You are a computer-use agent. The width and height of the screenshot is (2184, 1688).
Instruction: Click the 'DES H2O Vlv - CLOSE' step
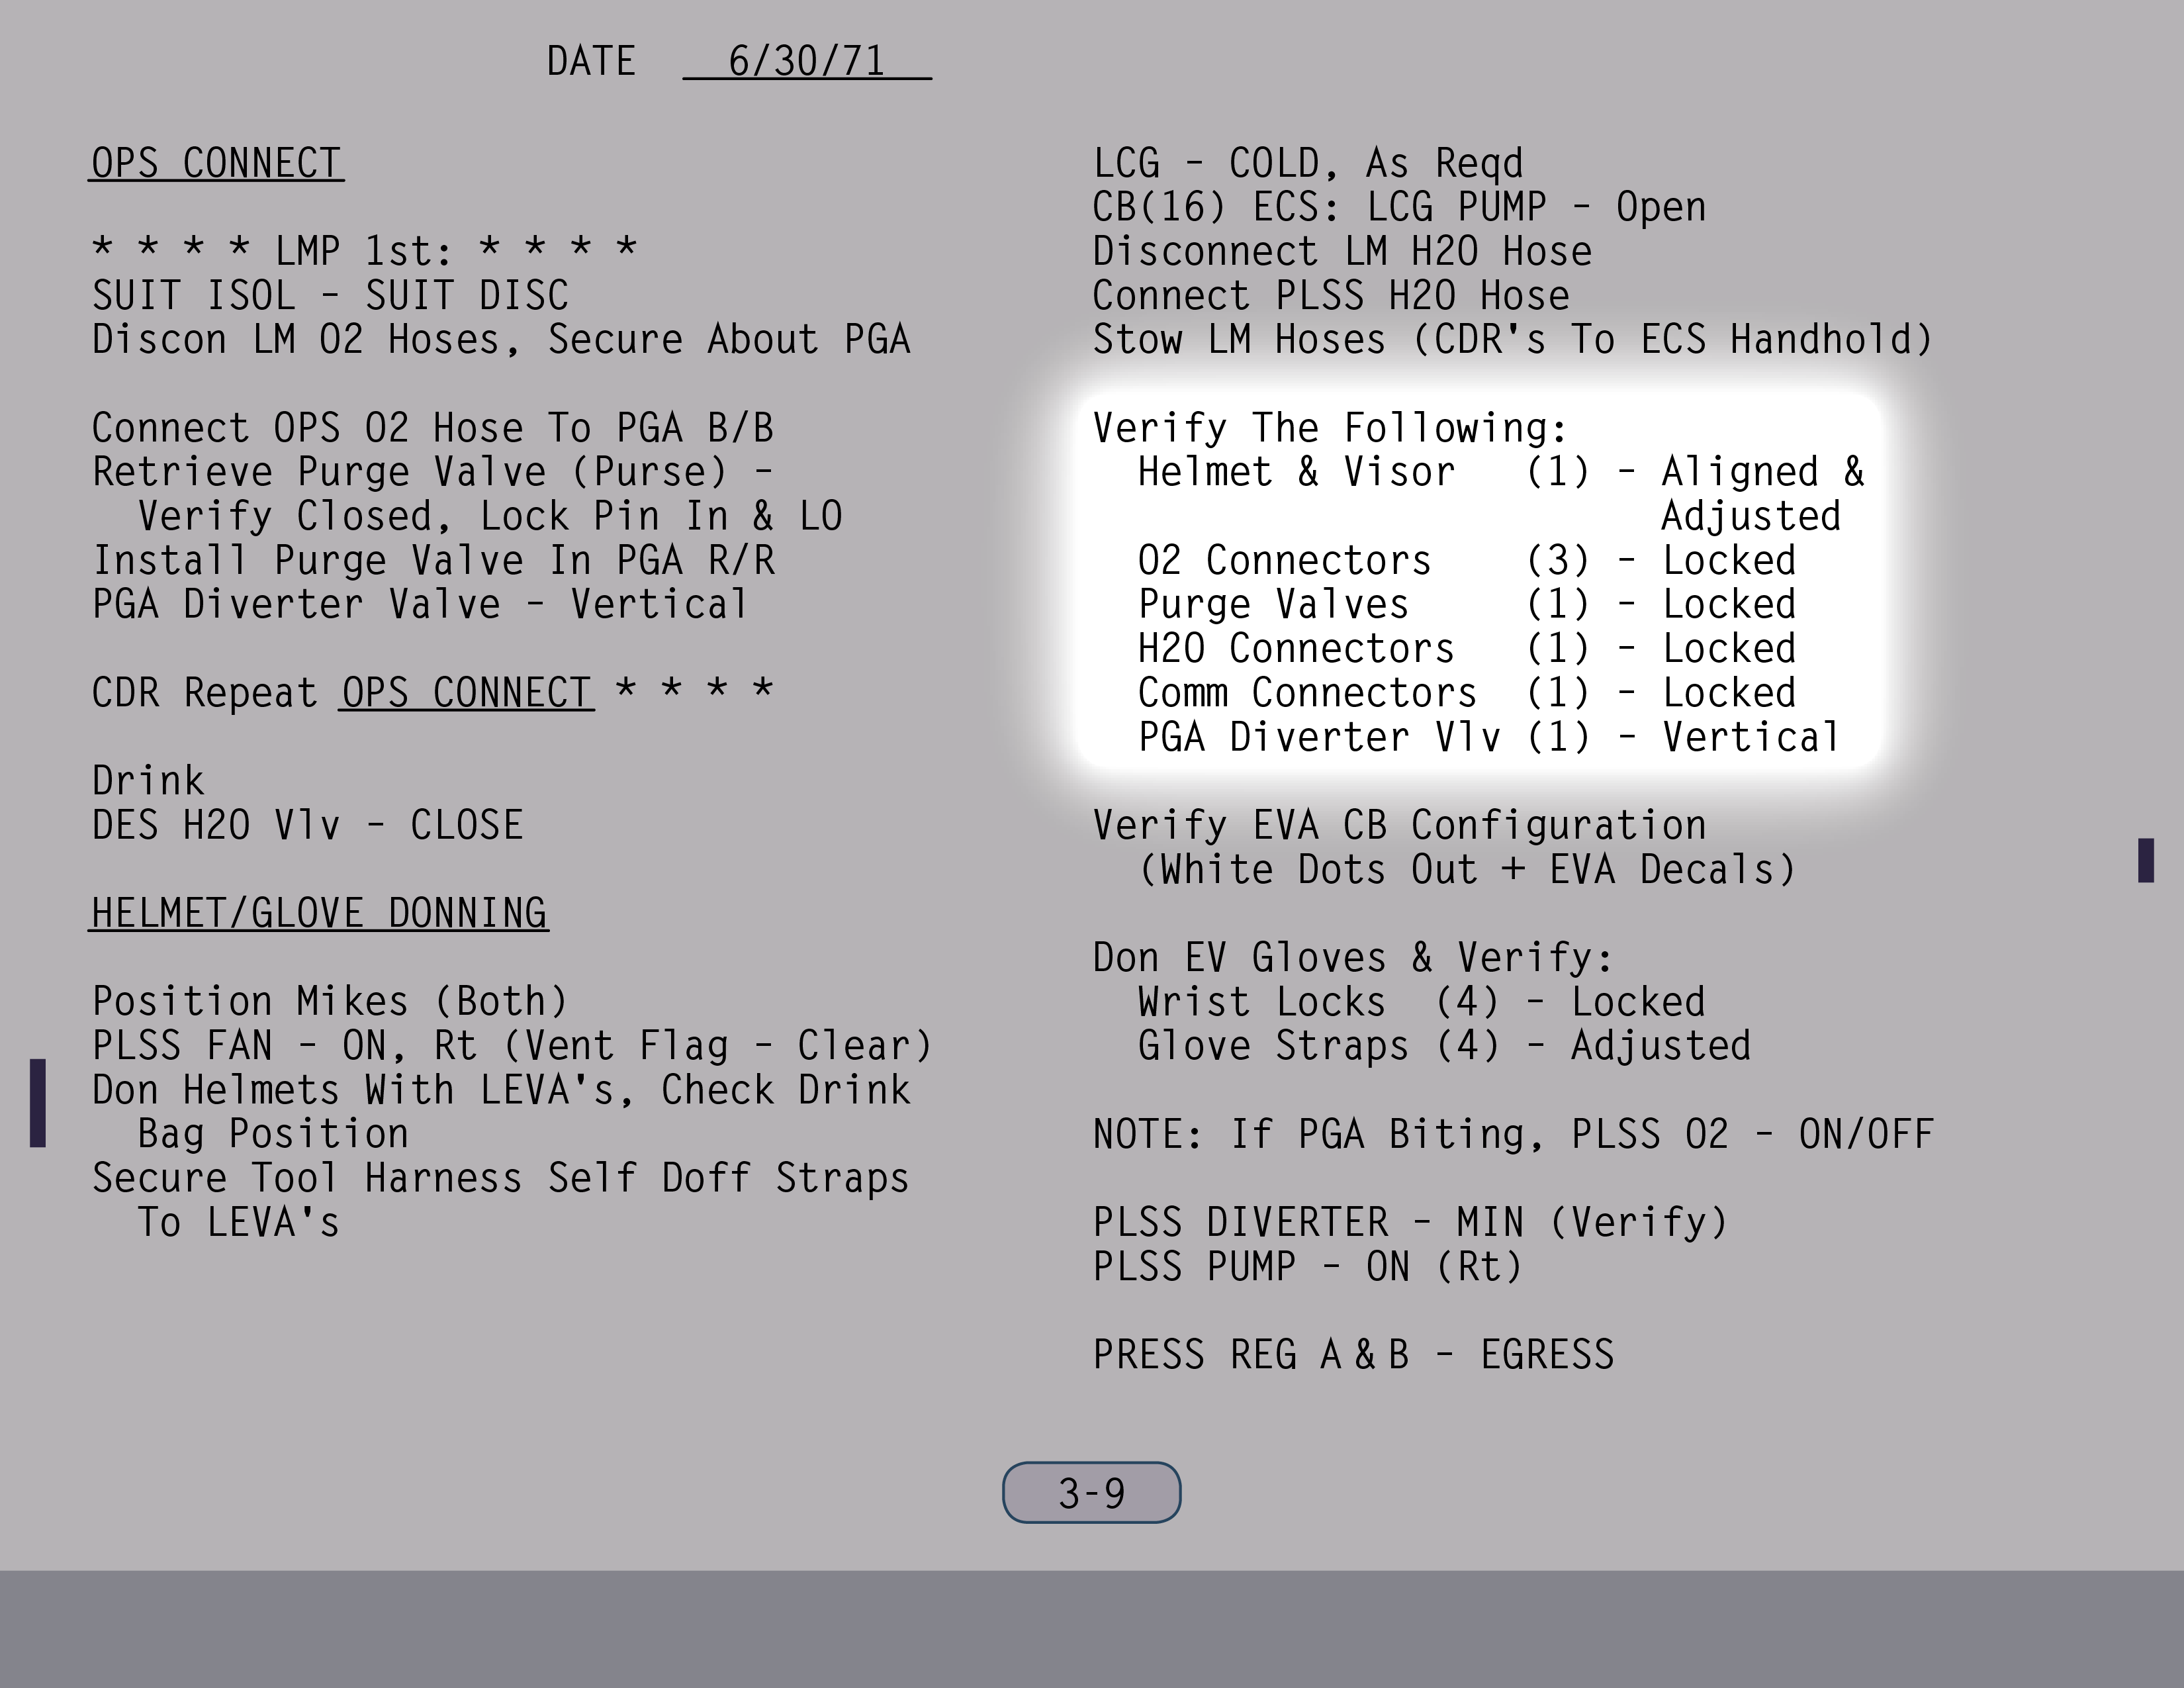coord(307,825)
